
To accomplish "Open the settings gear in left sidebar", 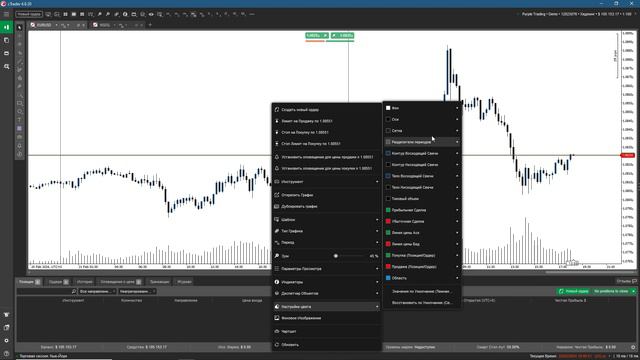I will (7, 340).
